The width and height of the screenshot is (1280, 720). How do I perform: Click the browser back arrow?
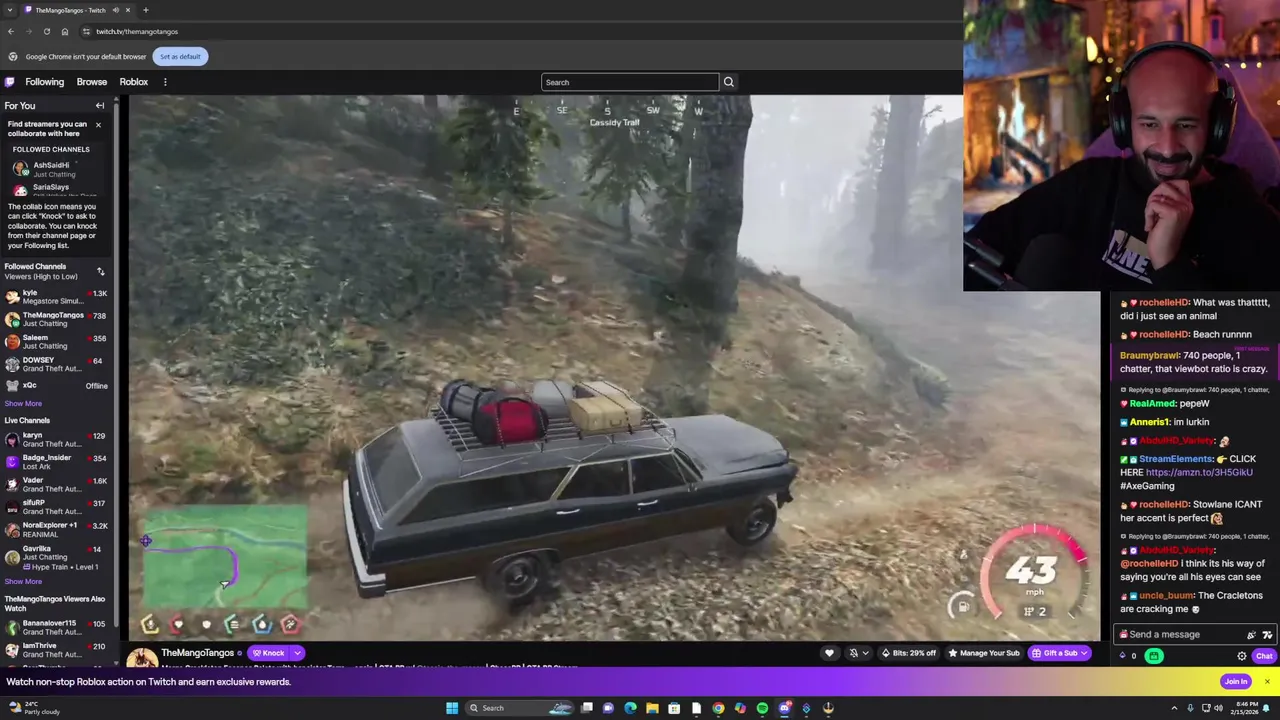[x=11, y=31]
